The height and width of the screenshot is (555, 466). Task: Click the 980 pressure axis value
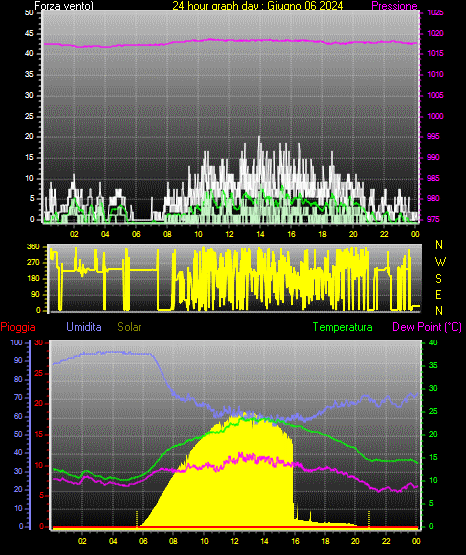pyautogui.click(x=433, y=198)
